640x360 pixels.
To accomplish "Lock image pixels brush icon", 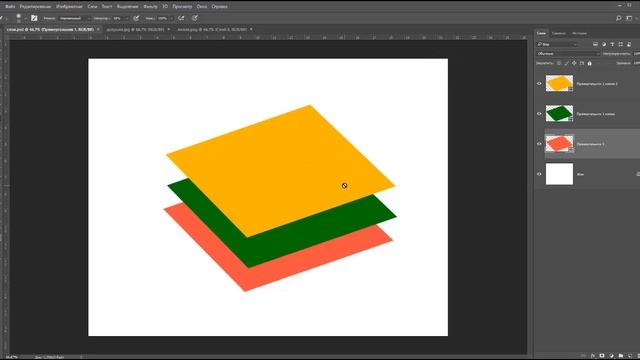I will click(x=567, y=63).
